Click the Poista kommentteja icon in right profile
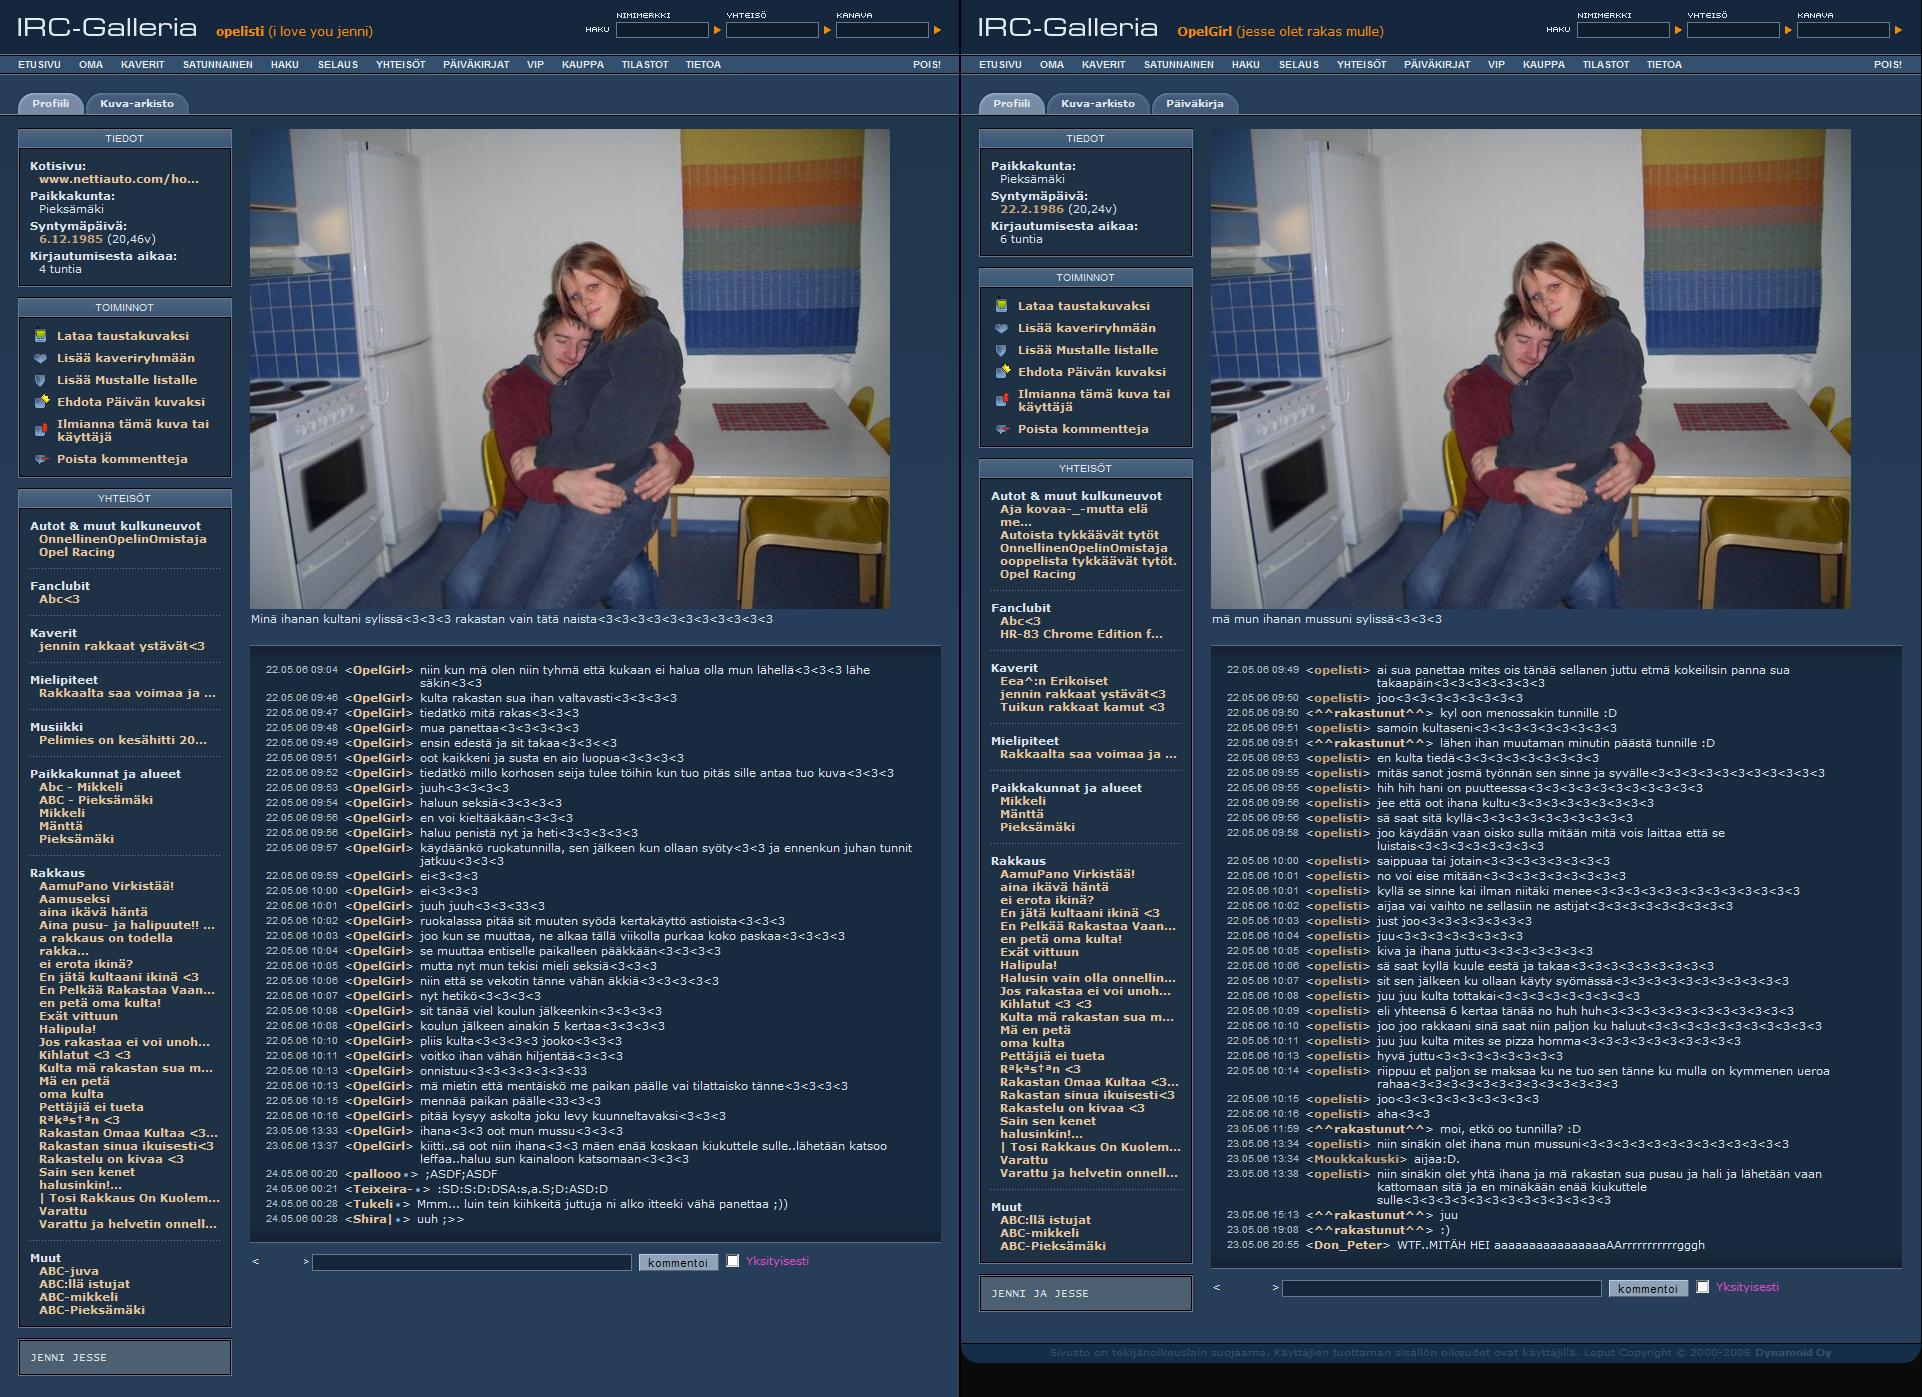Screen dimensions: 1922x1397 coord(1002,429)
